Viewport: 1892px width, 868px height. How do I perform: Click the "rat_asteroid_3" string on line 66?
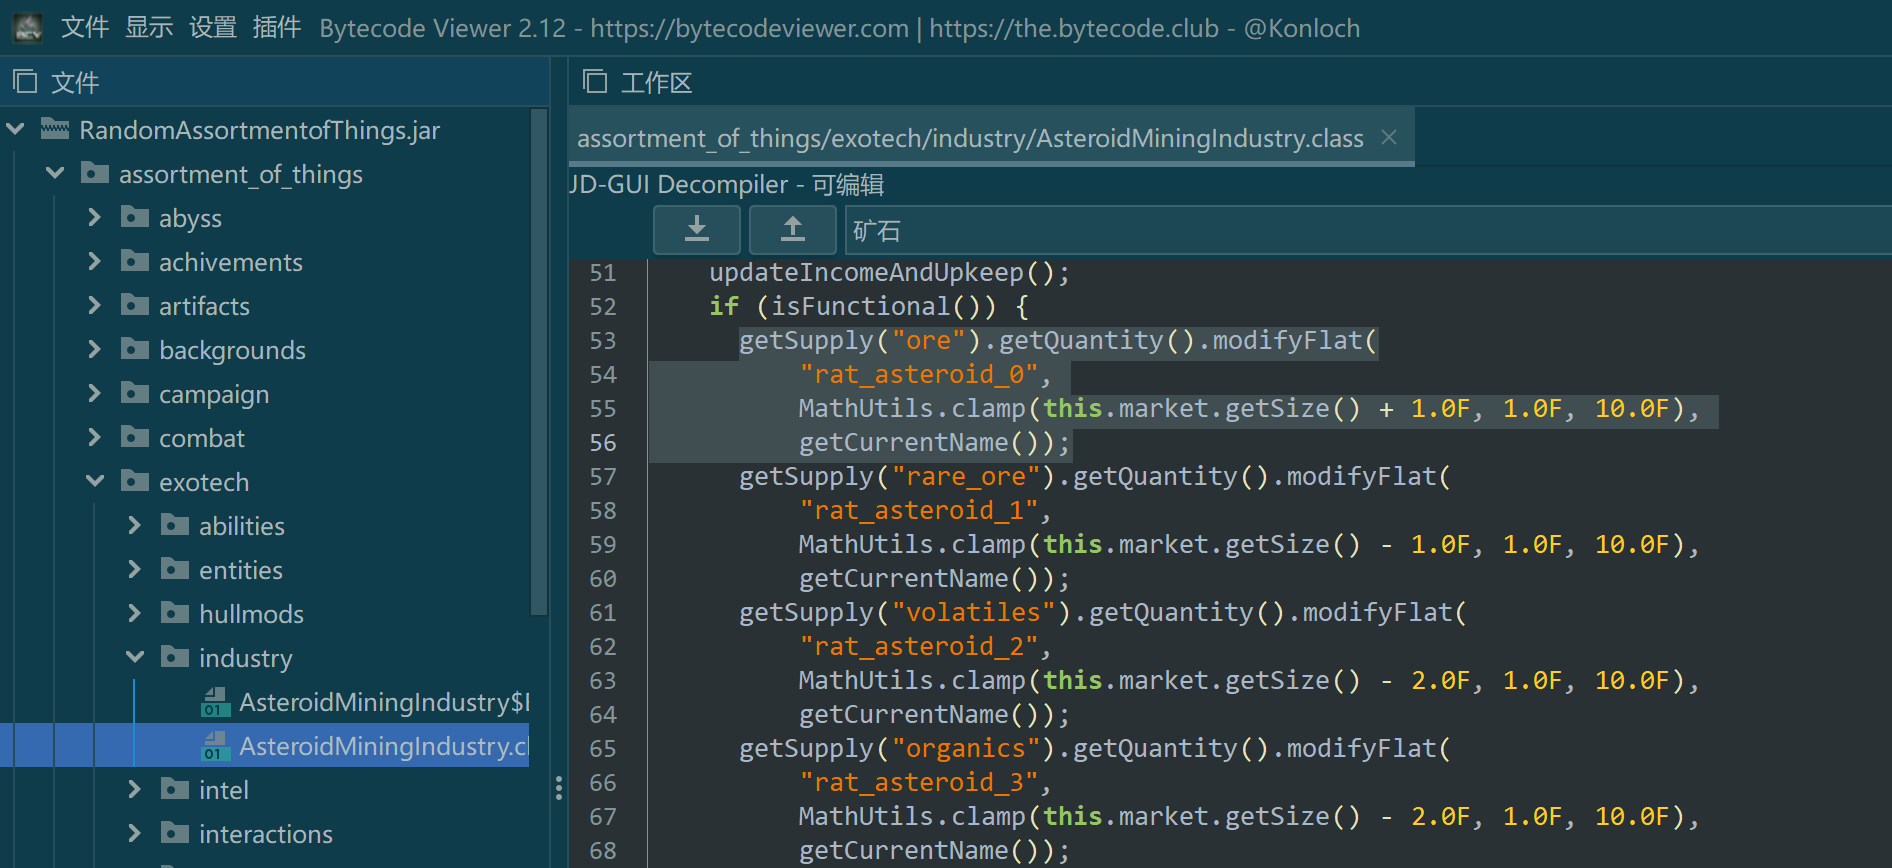(919, 782)
